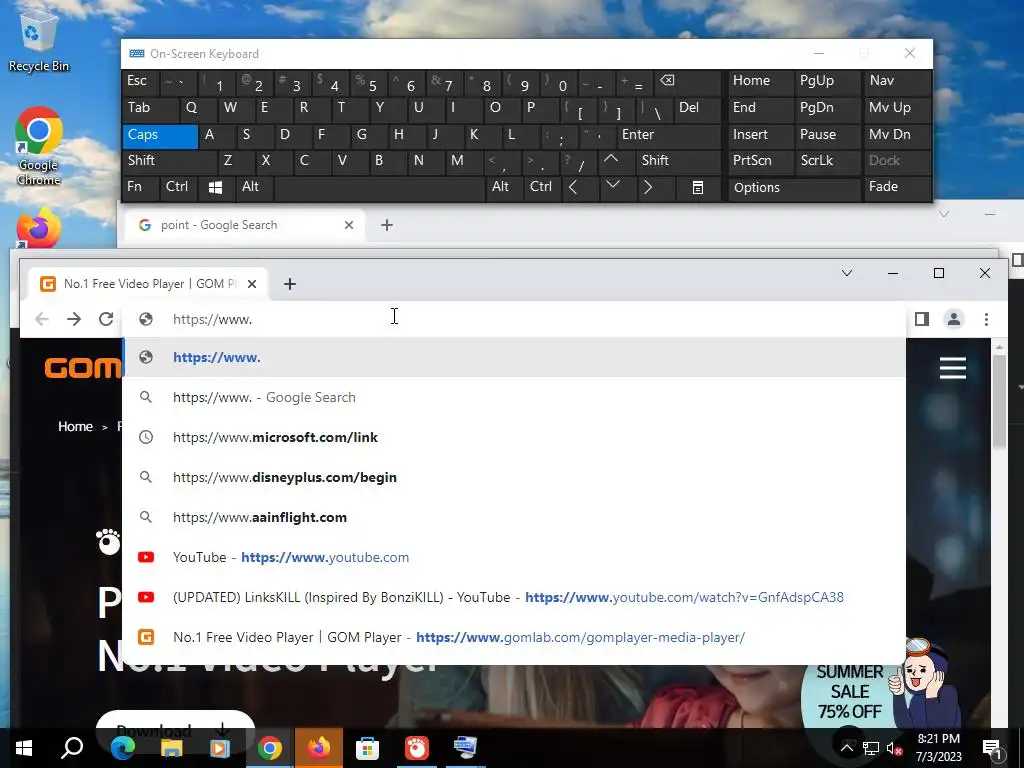Click the Chrome reload page icon

pos(106,319)
